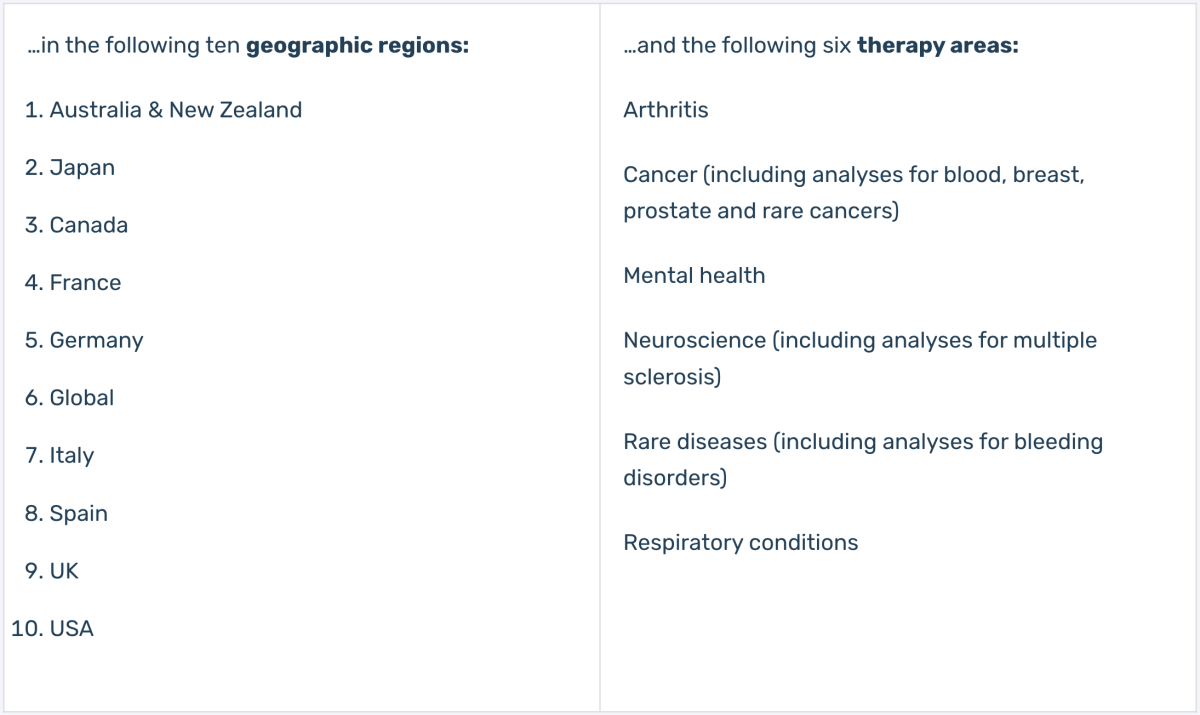Select France from the geographic regions

73,283
